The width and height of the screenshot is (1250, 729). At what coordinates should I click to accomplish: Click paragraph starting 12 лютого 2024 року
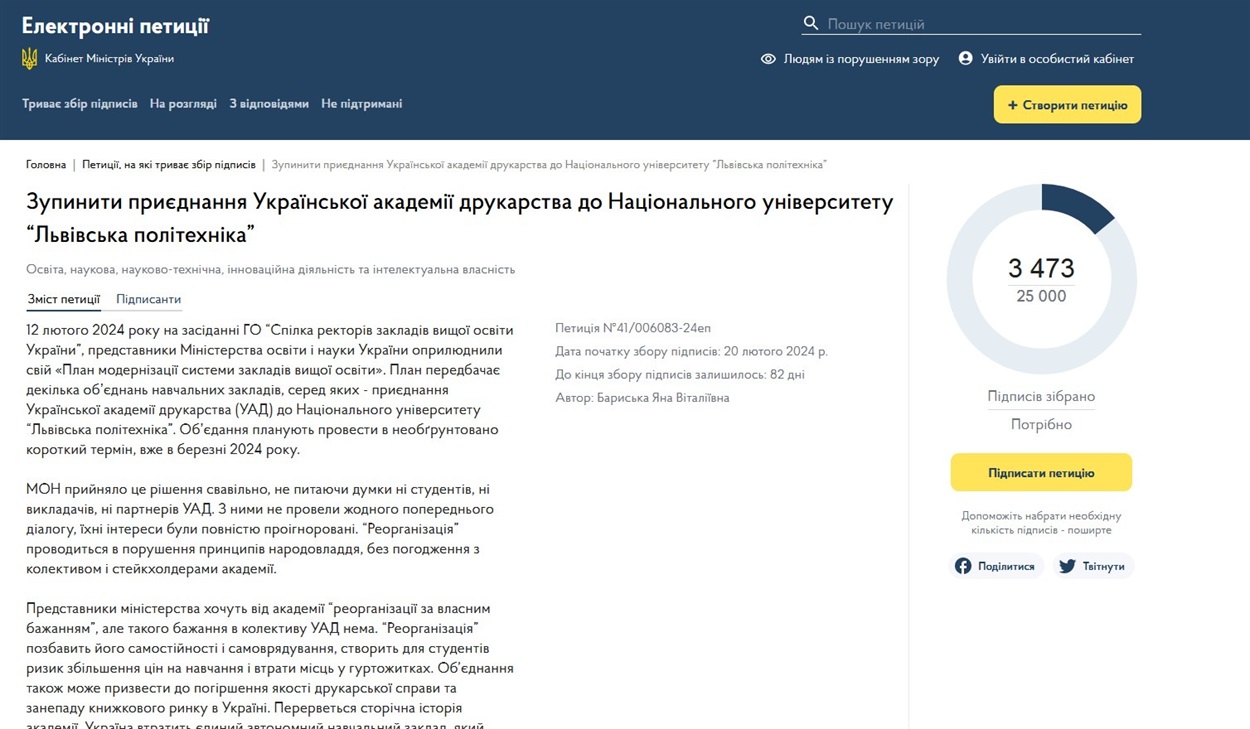click(x=270, y=390)
